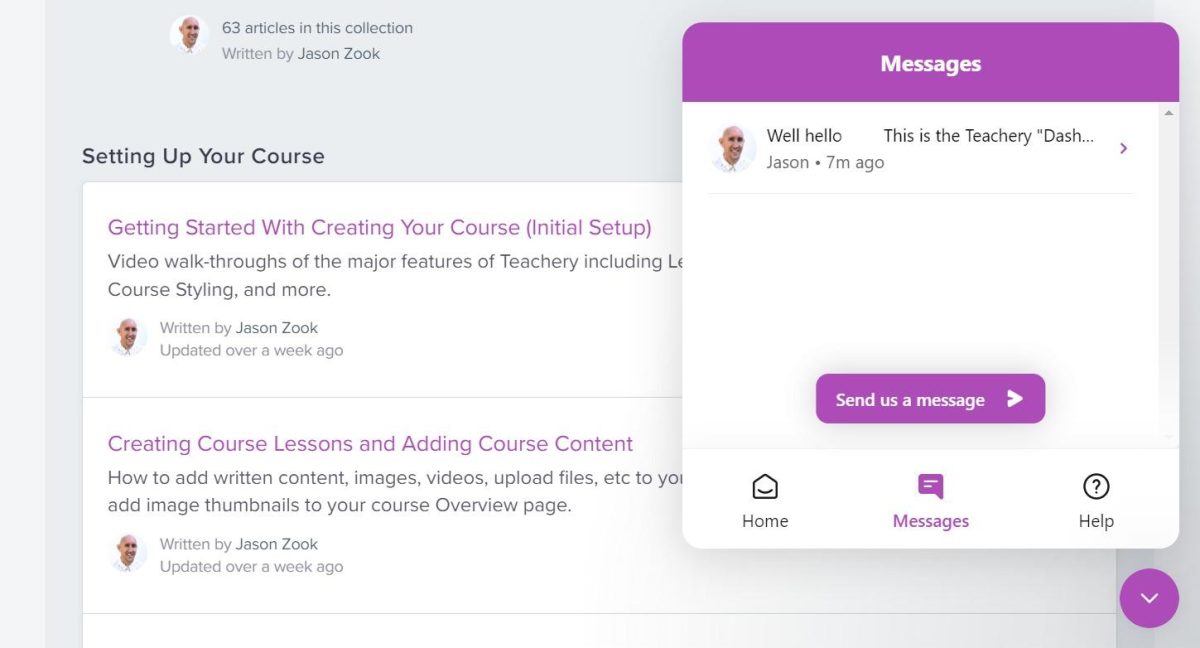
Task: Click the Setting Up Your Course heading
Action: [x=203, y=156]
